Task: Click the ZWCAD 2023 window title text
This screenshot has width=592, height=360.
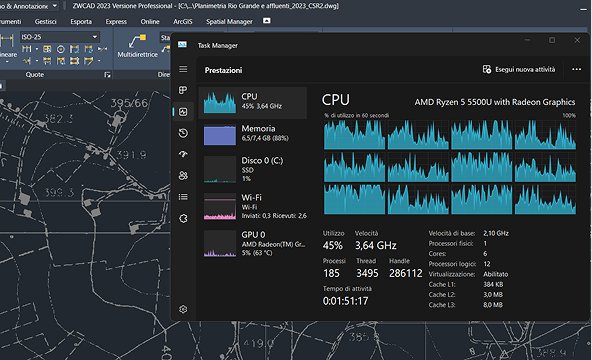Action: 206,6
